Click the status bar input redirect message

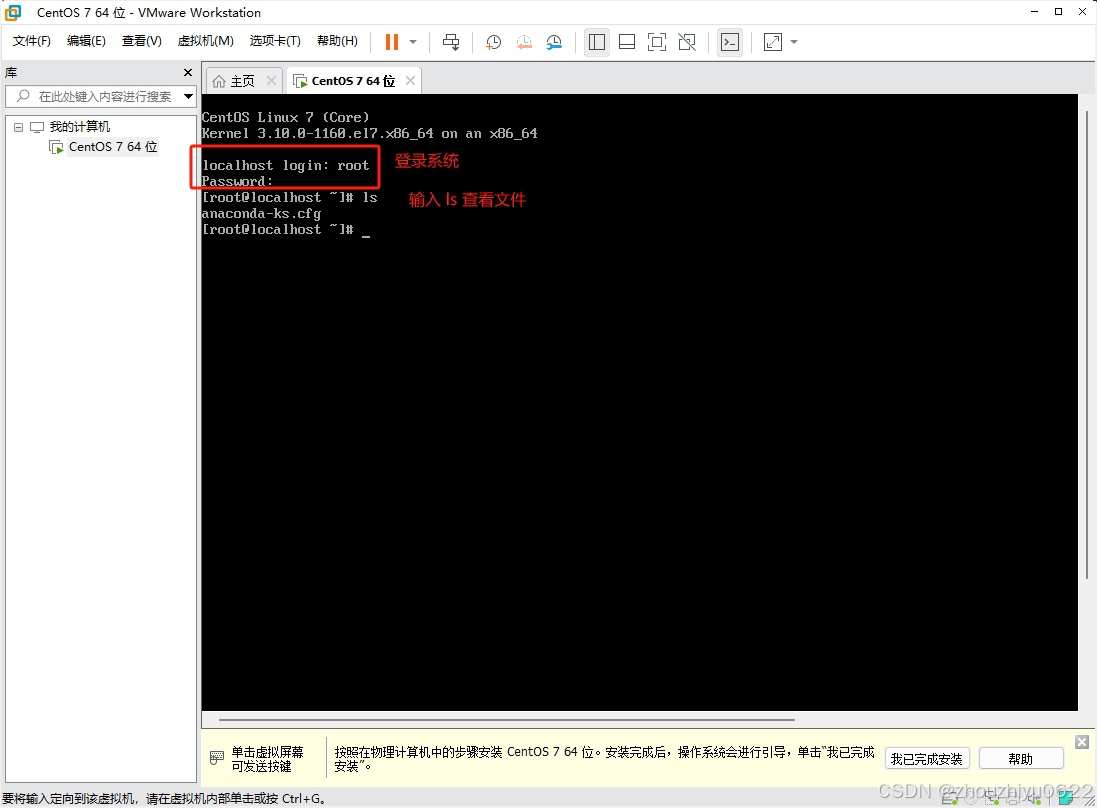[x=164, y=799]
